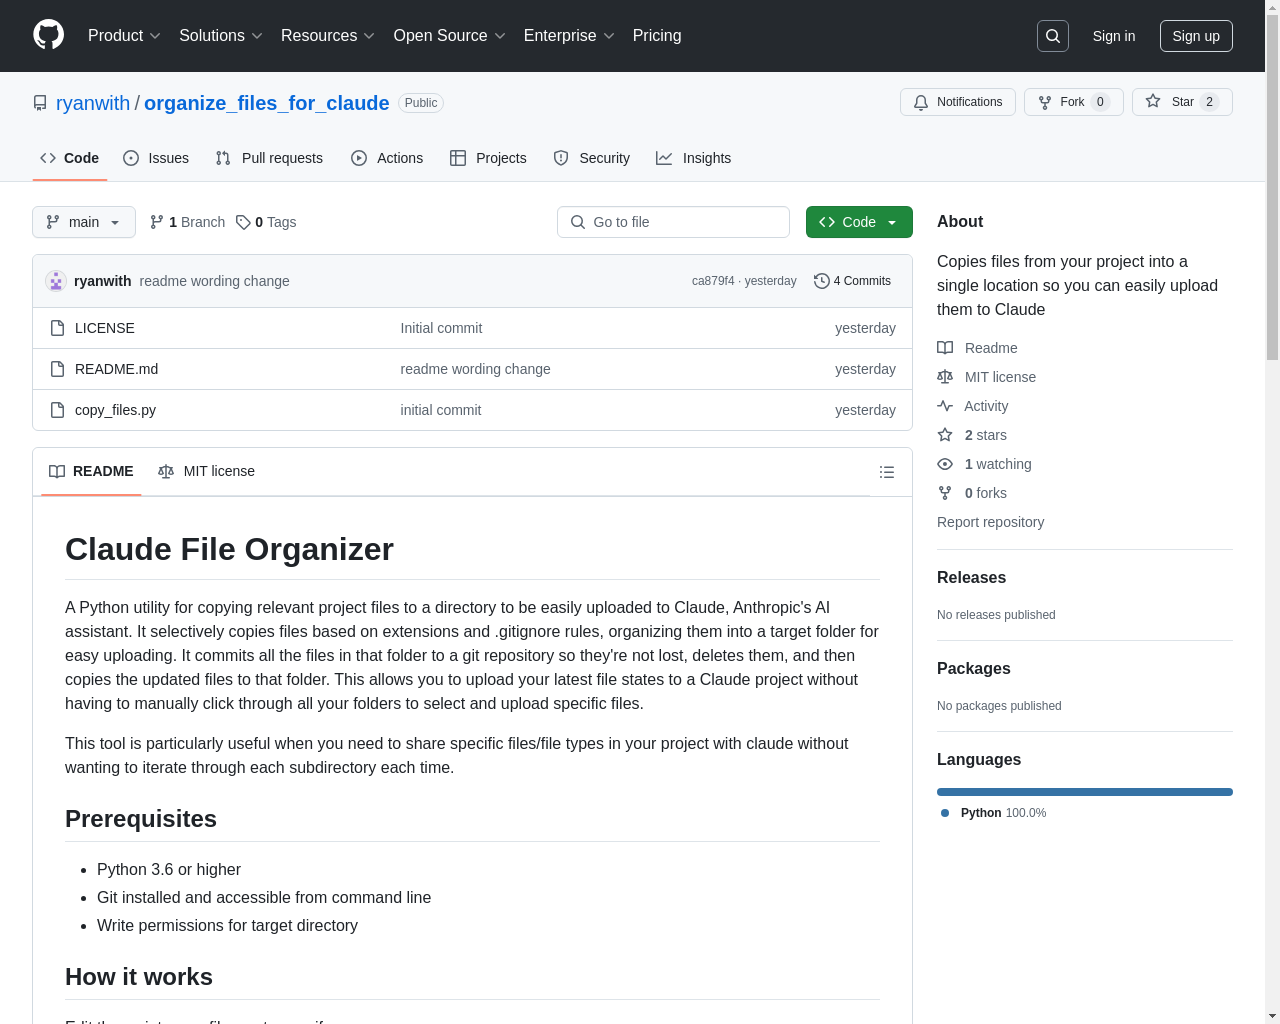Screen dimensions: 1280x1024
Task: Click the Python language bar
Action: coord(1085,792)
